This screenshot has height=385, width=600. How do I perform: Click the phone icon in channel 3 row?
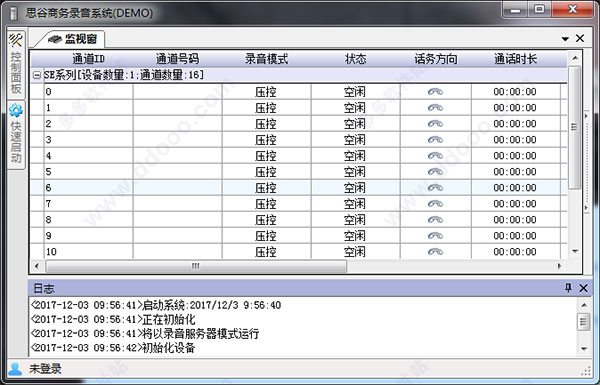click(435, 140)
